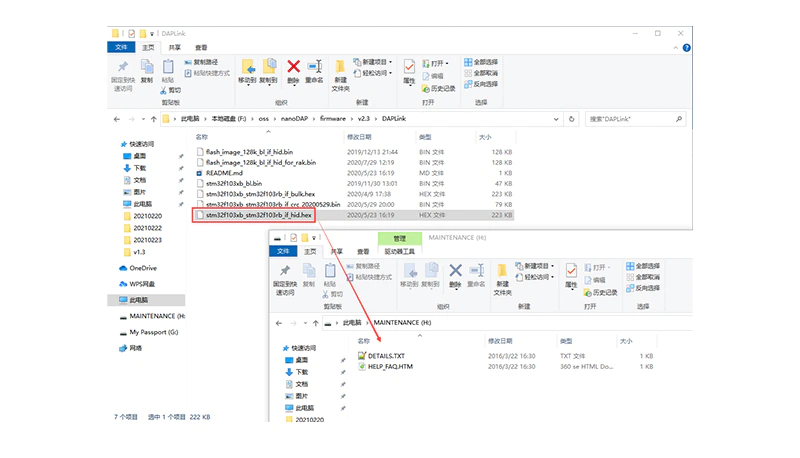Viewport: 800px width, 458px height.
Task: Click nanoDAP in the DAPLink address path
Action: 294,119
